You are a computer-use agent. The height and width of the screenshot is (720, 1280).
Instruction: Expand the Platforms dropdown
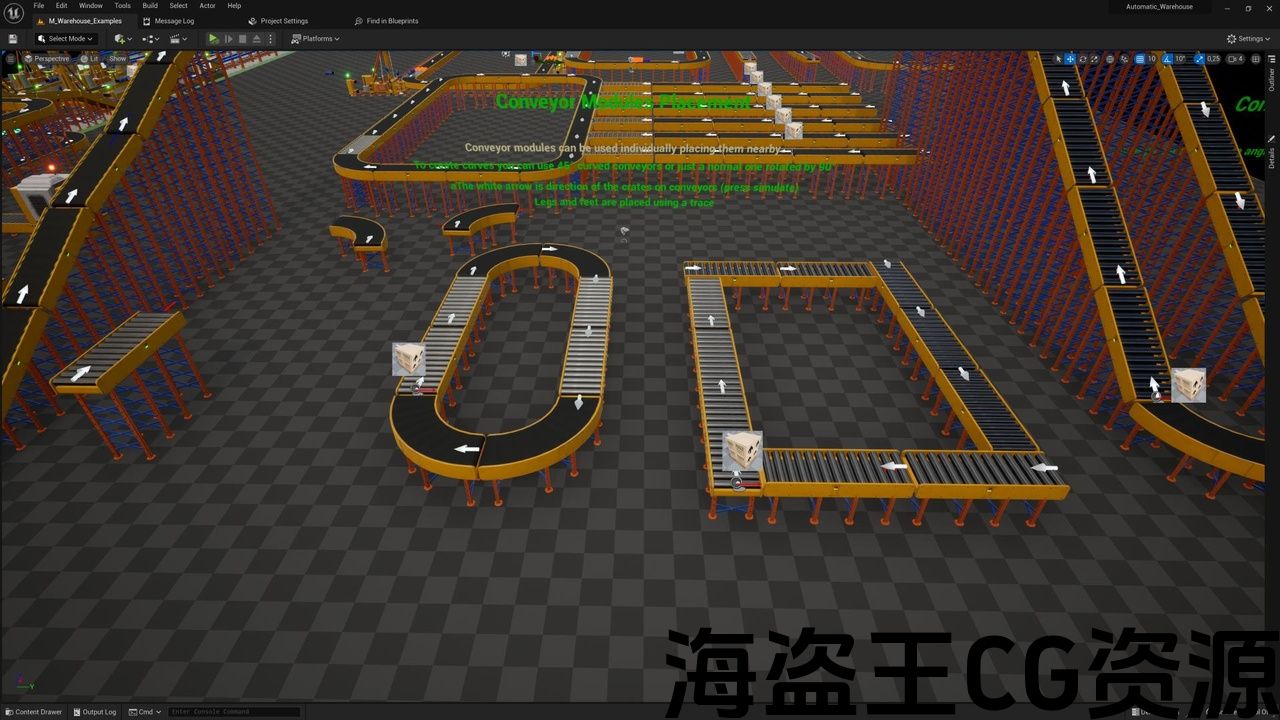click(x=315, y=39)
